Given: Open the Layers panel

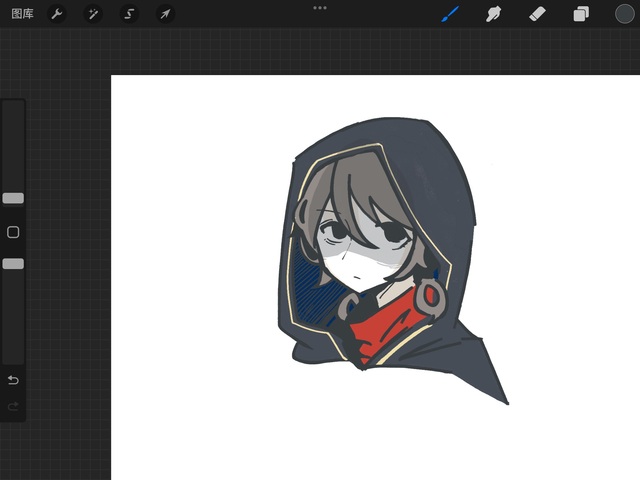Looking at the screenshot, I should (581, 14).
